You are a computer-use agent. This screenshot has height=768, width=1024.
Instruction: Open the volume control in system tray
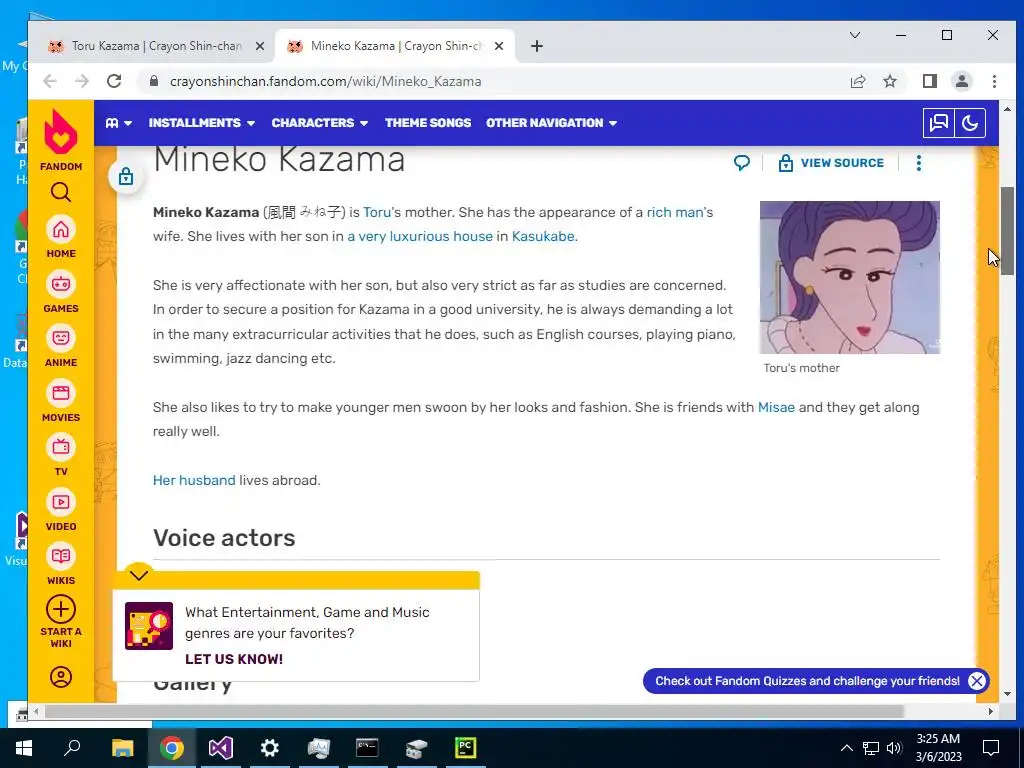[894, 748]
